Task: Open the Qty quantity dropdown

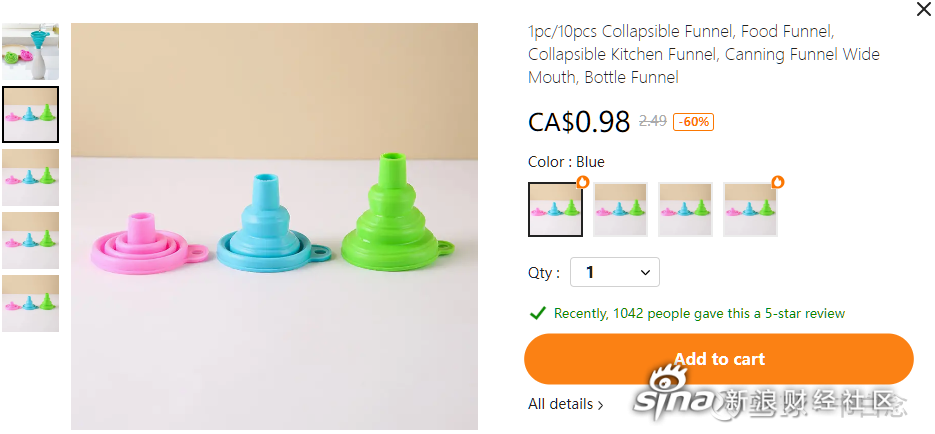Action: point(615,272)
